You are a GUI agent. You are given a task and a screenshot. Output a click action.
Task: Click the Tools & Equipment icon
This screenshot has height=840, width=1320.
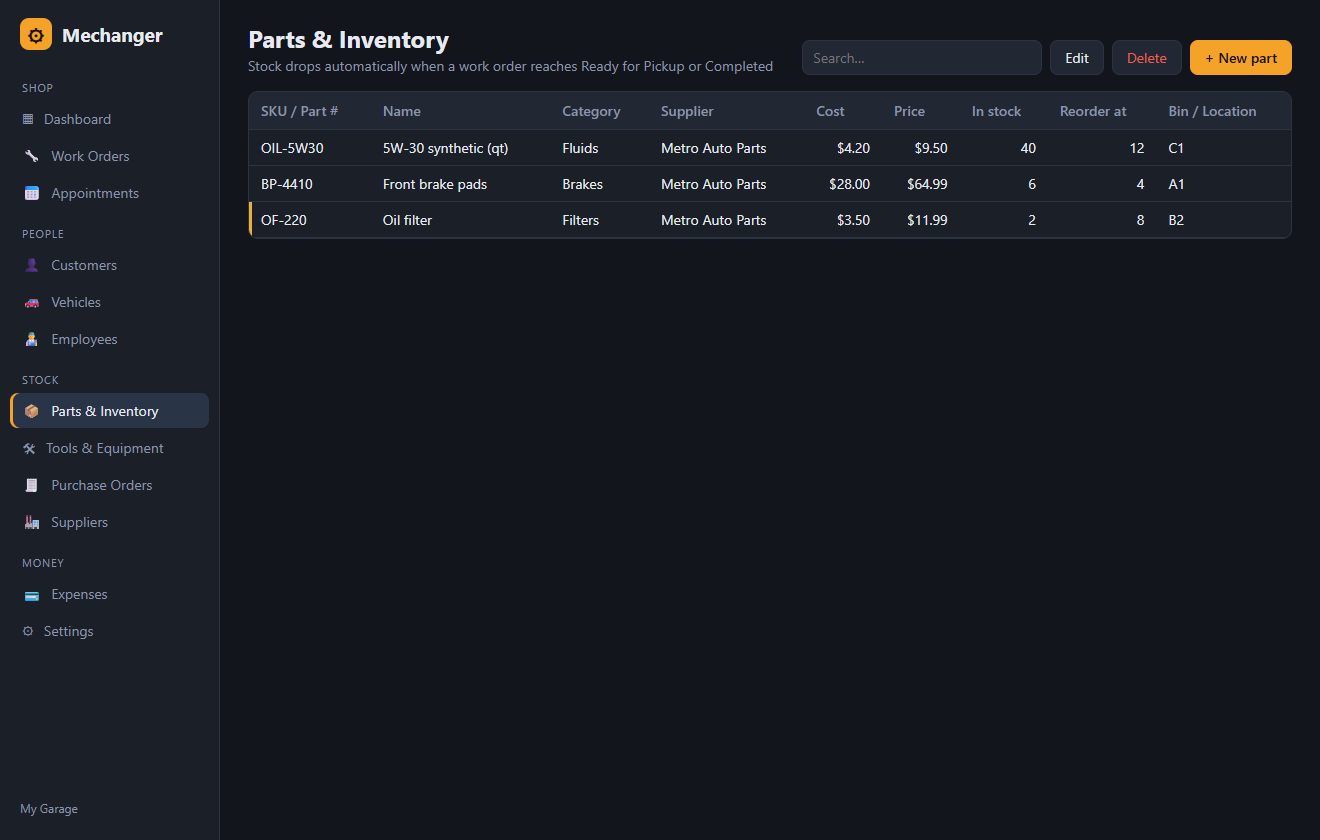coord(29,448)
